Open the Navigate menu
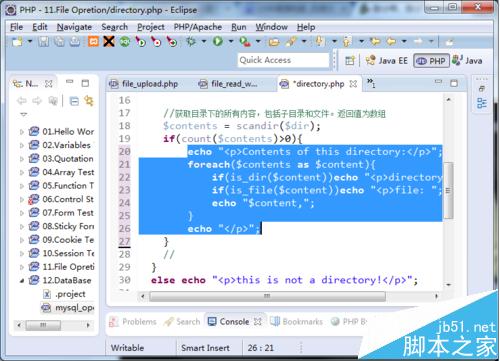Image resolution: width=500 pixels, height=361 pixels. click(74, 27)
